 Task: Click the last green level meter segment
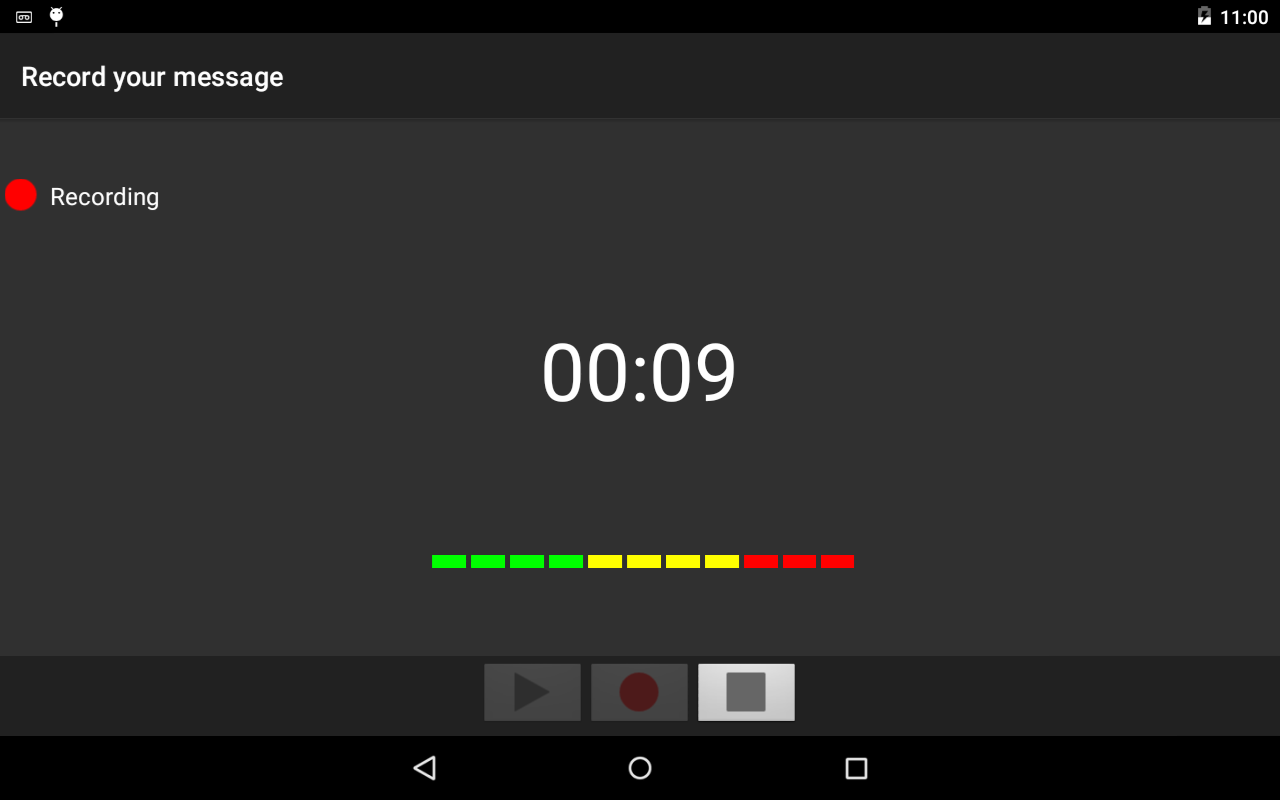[566, 562]
